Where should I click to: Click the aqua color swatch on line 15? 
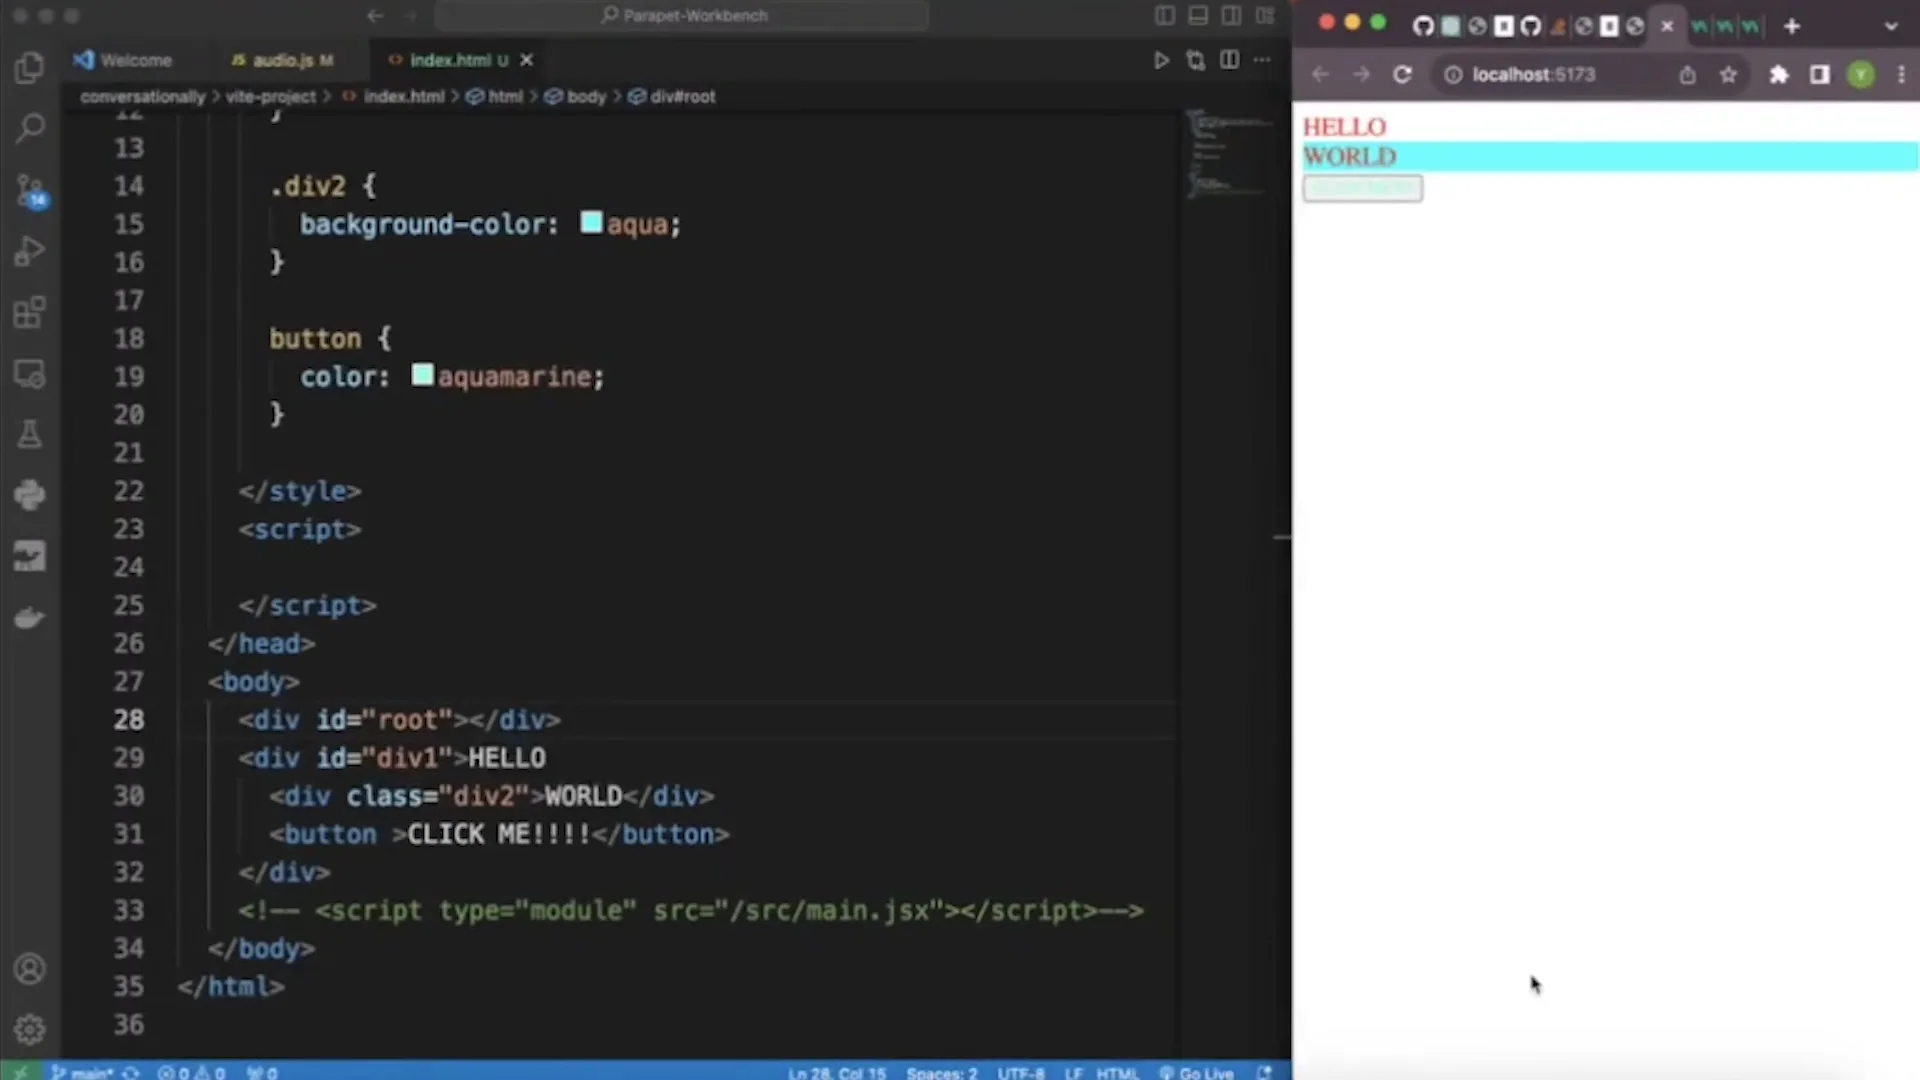point(591,223)
